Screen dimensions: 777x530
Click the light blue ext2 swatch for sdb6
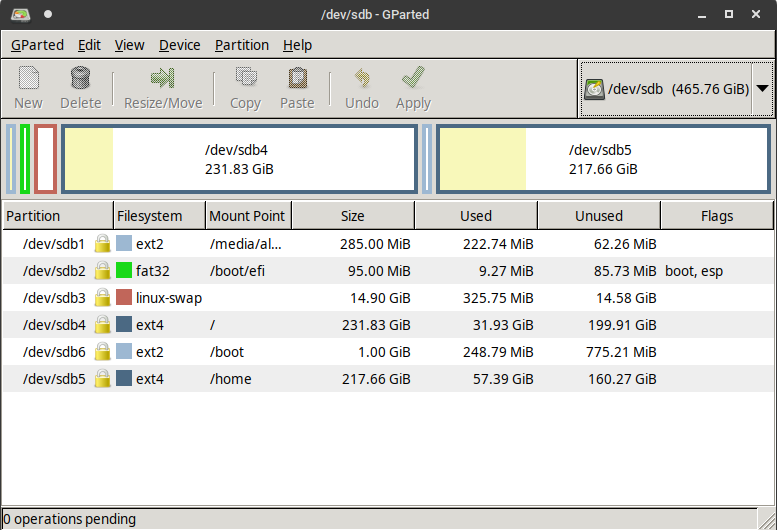[x=124, y=351]
